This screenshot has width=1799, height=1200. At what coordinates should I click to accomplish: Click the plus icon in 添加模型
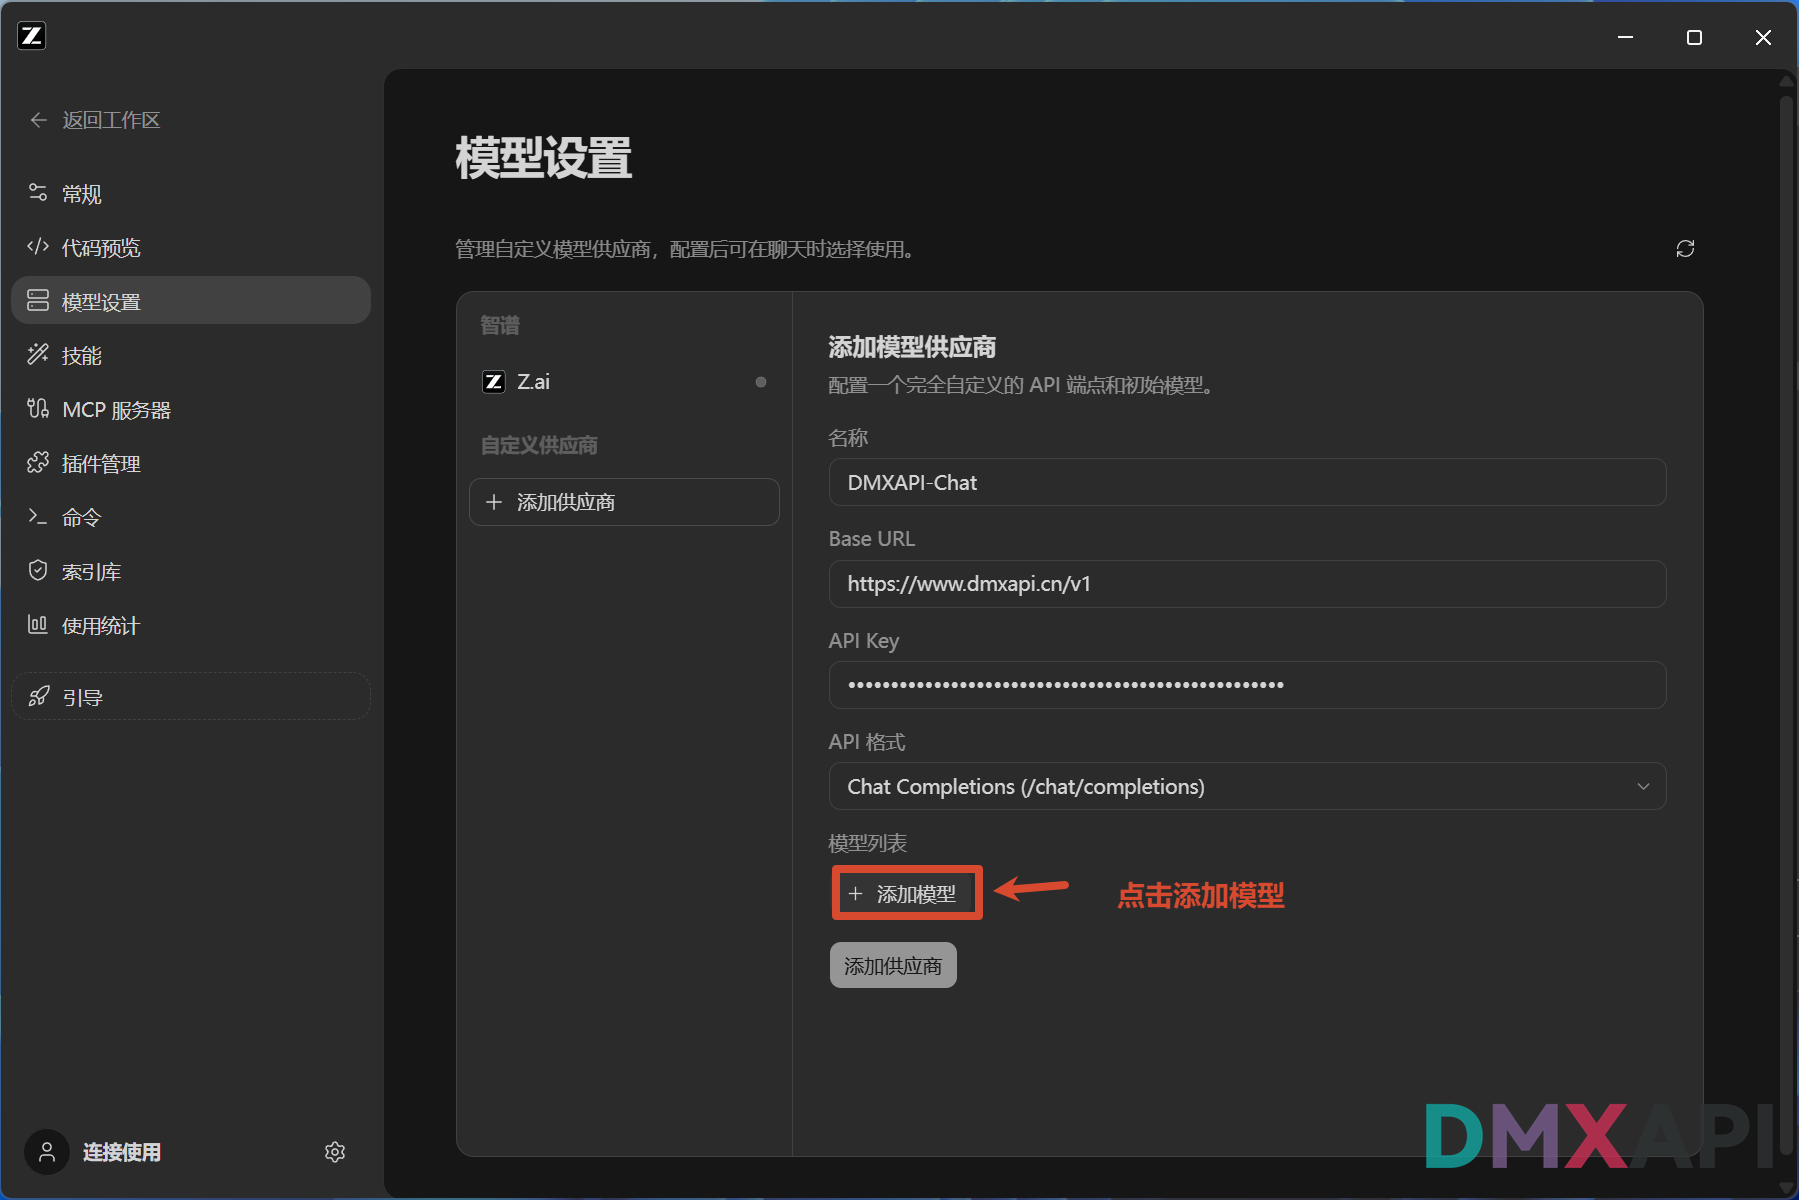click(x=855, y=894)
